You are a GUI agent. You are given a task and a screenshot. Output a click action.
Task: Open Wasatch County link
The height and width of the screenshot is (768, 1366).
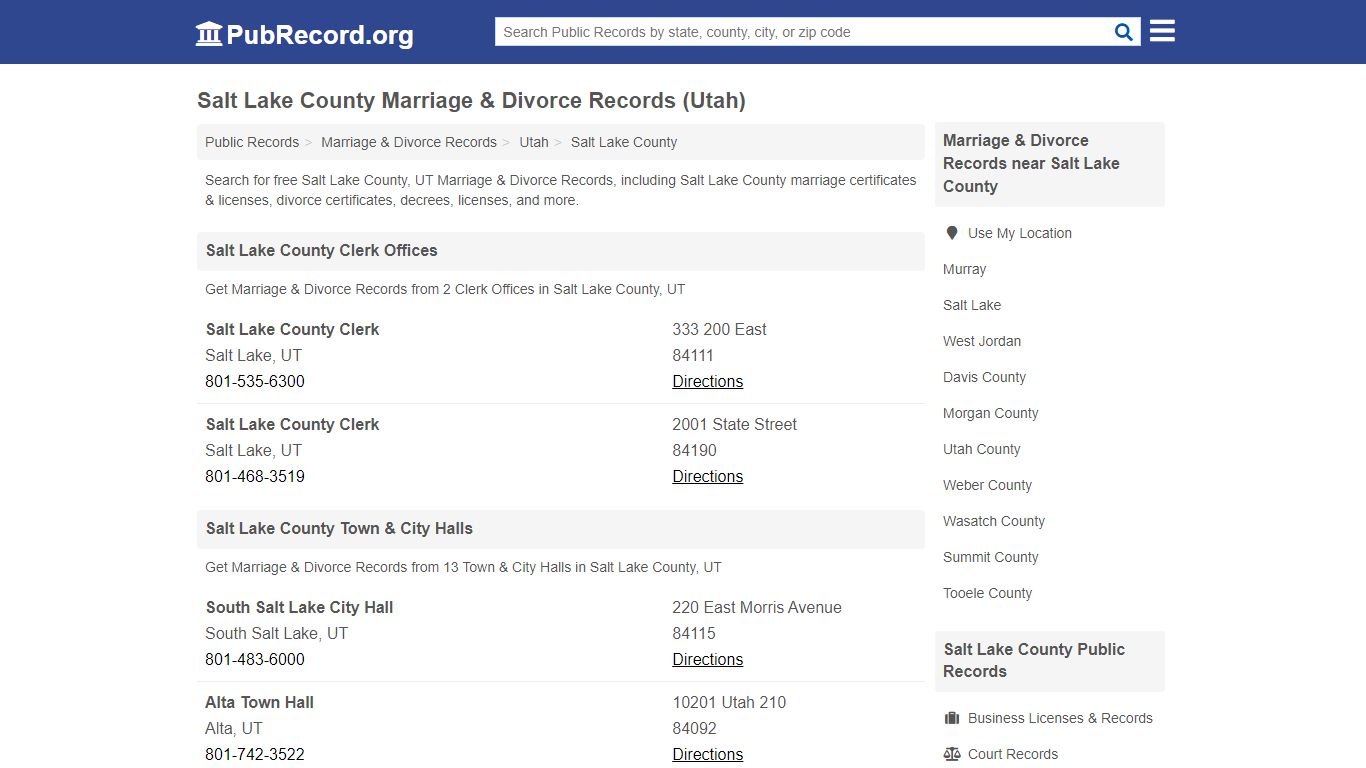pyautogui.click(x=994, y=521)
